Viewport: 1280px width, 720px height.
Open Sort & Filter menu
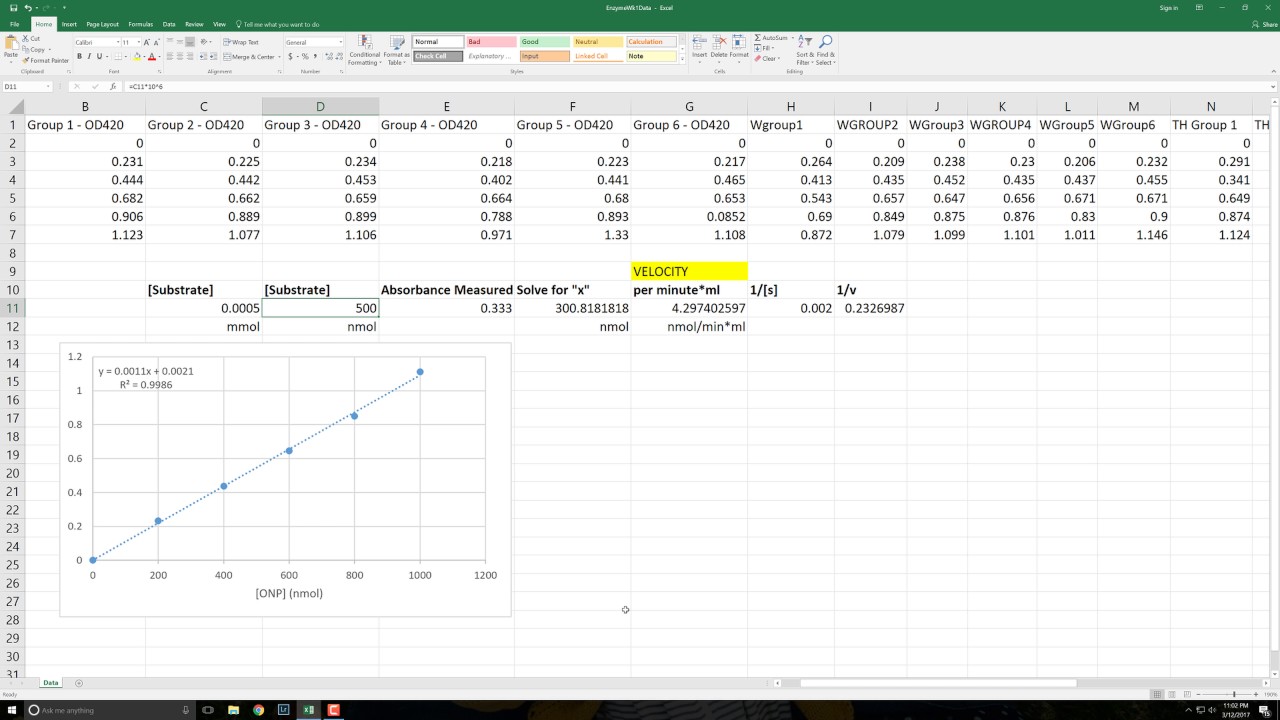pos(805,50)
